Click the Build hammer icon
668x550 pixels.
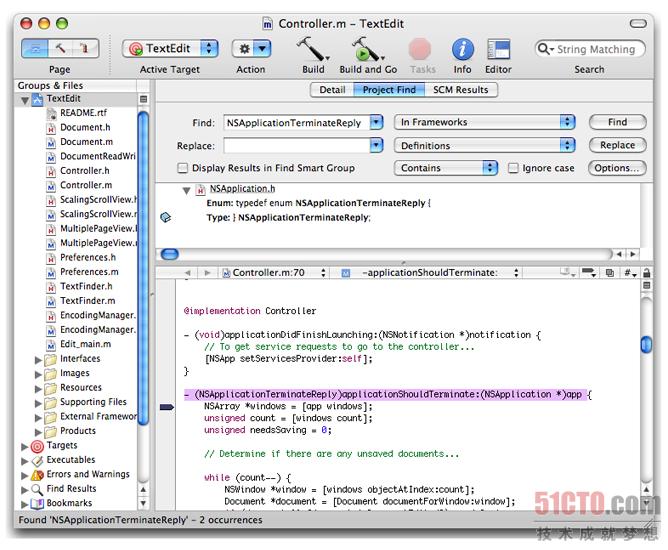click(x=313, y=49)
